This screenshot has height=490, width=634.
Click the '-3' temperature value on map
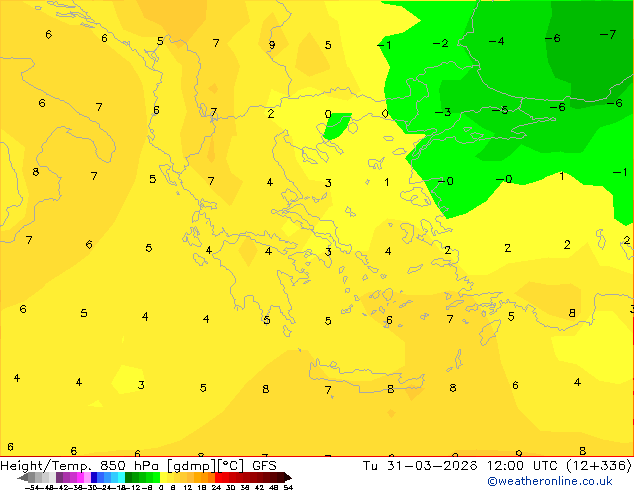point(443,112)
